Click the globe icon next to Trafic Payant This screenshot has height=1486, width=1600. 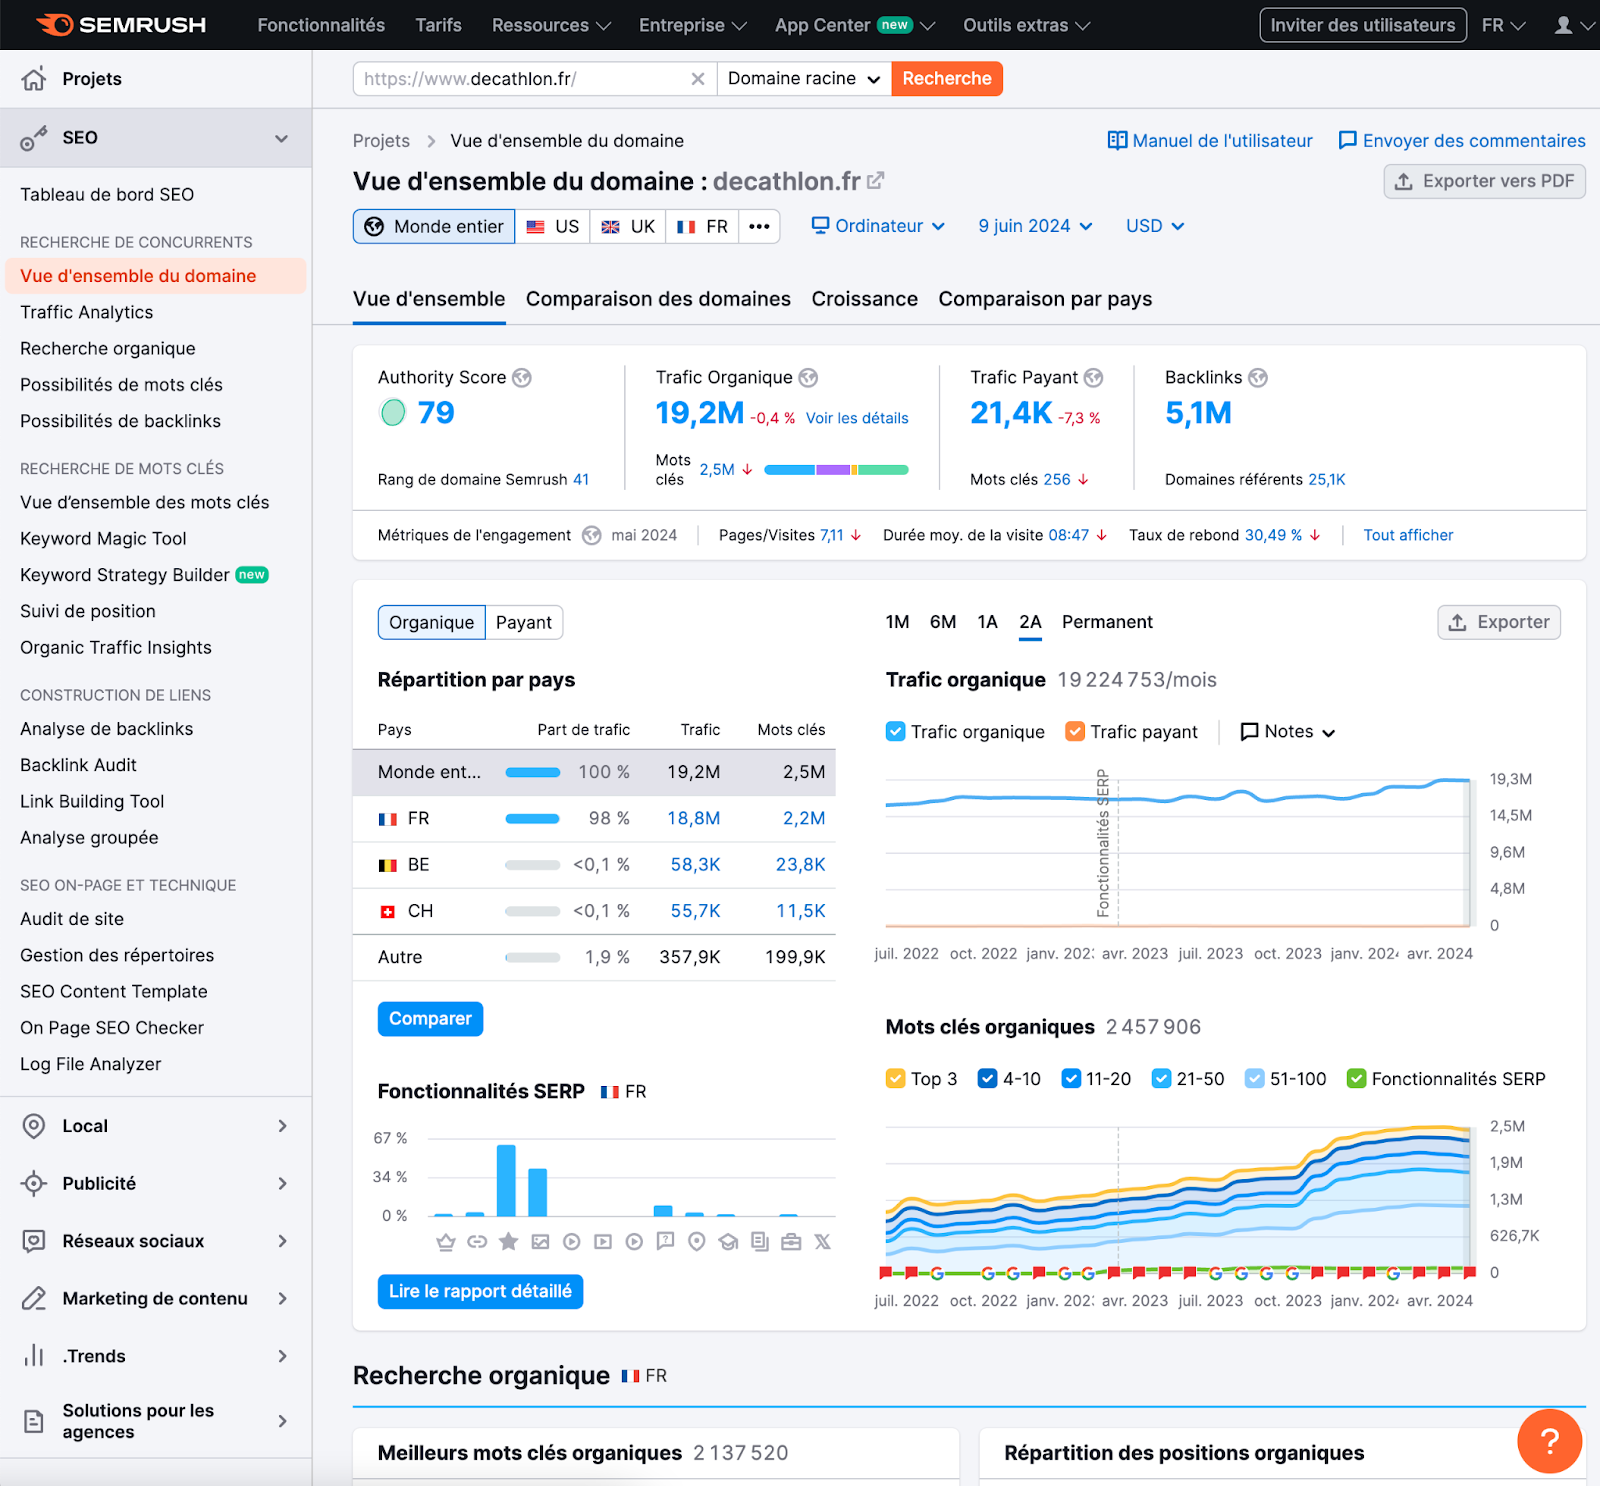[x=1094, y=378]
